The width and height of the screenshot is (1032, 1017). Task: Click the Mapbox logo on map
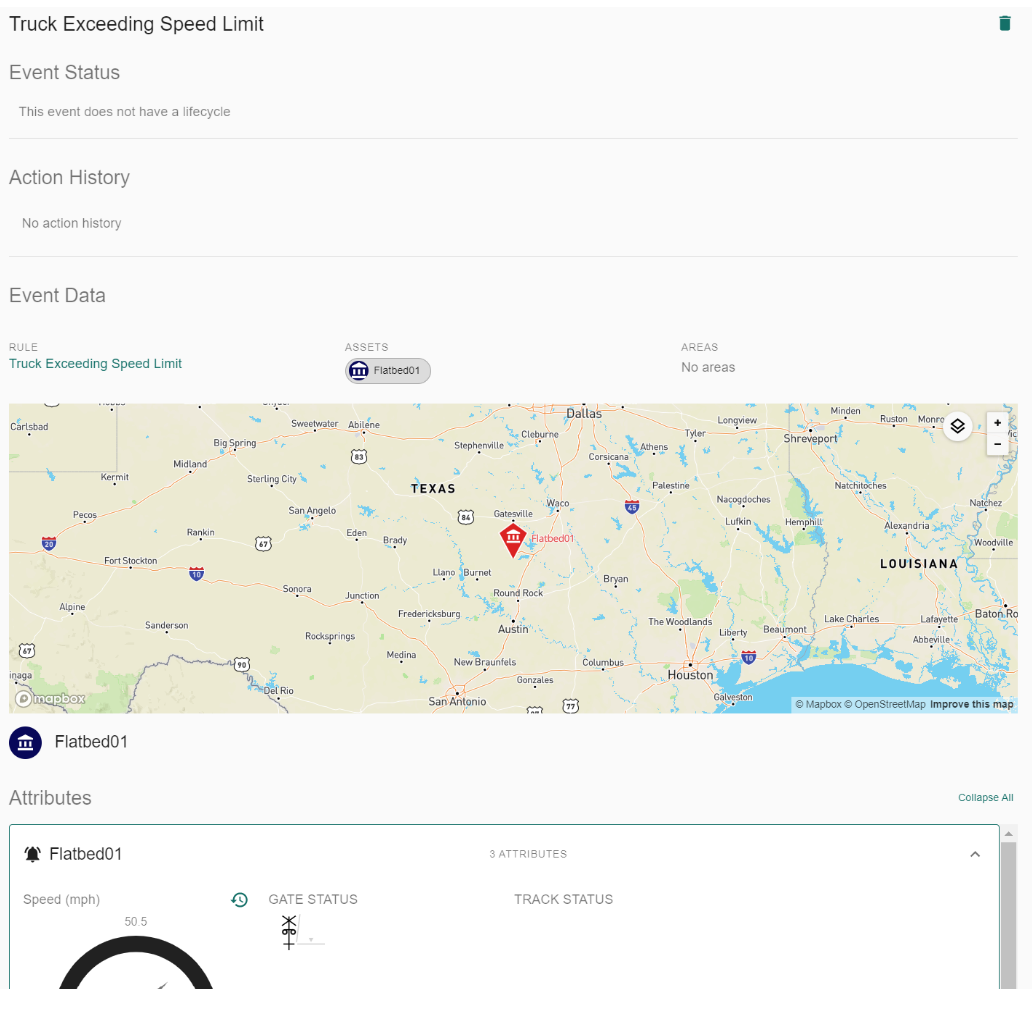[x=50, y=698]
